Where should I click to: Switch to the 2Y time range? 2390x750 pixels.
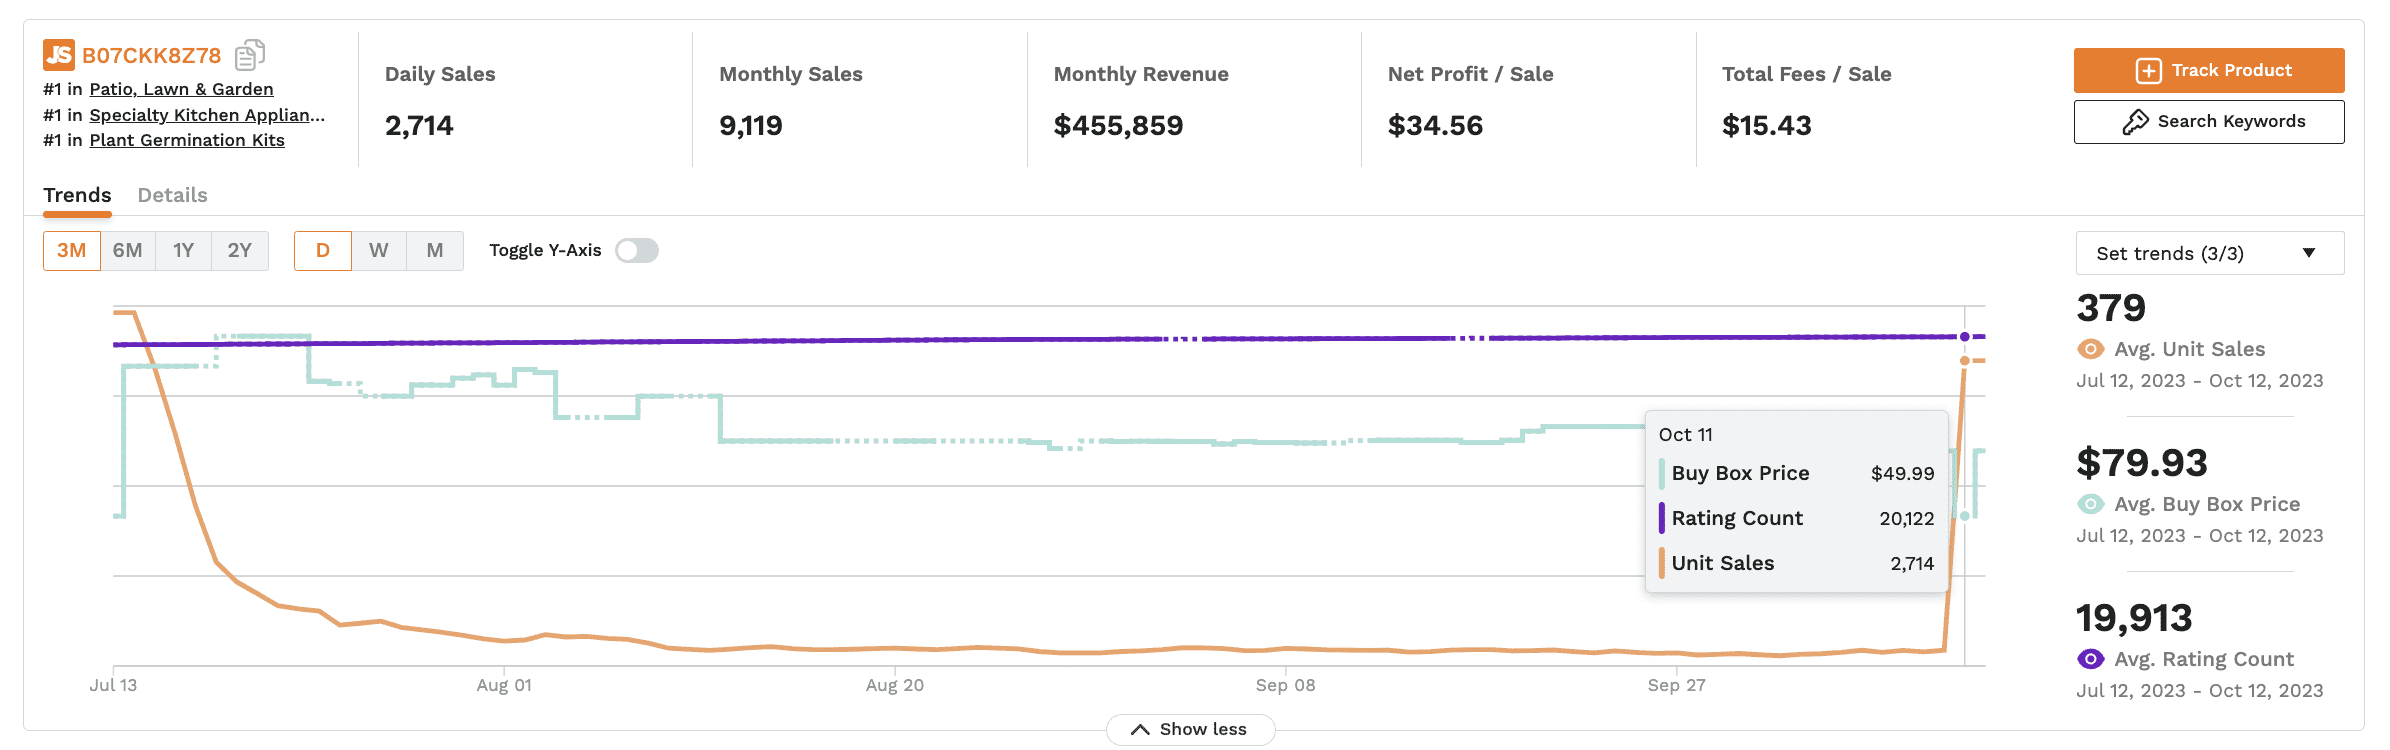(x=239, y=251)
